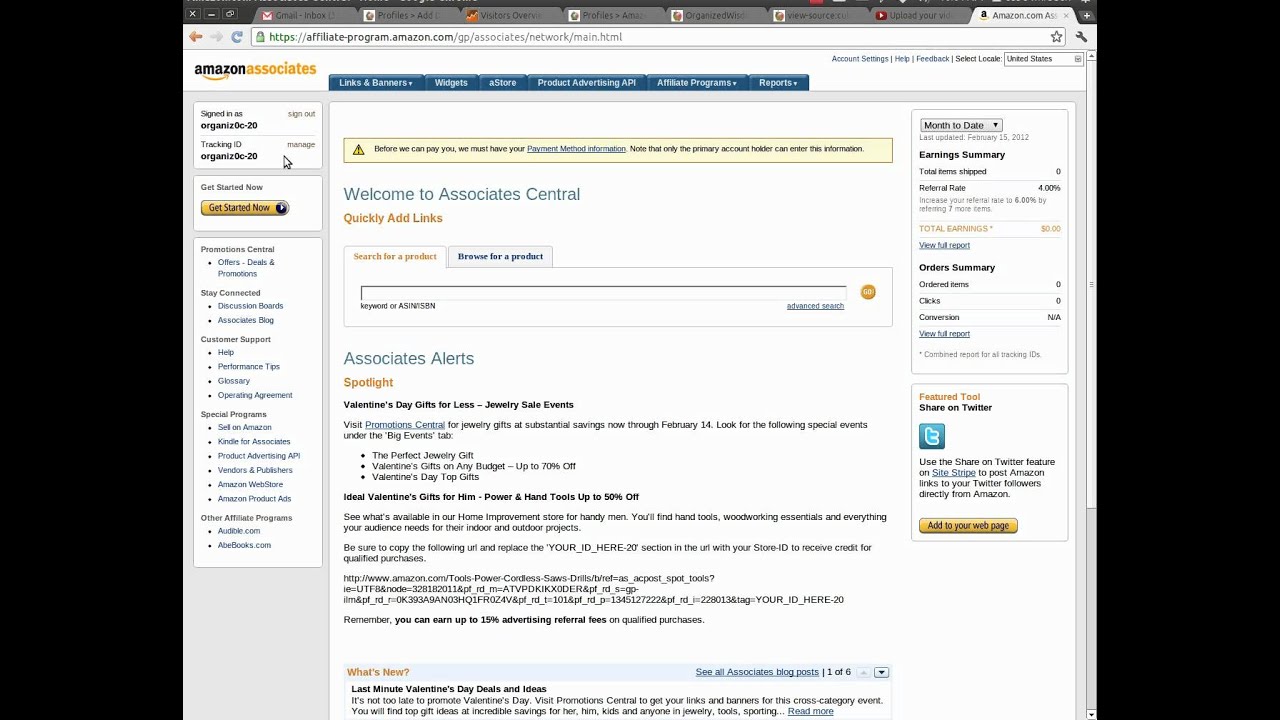Click the orange GO search button

pos(868,292)
